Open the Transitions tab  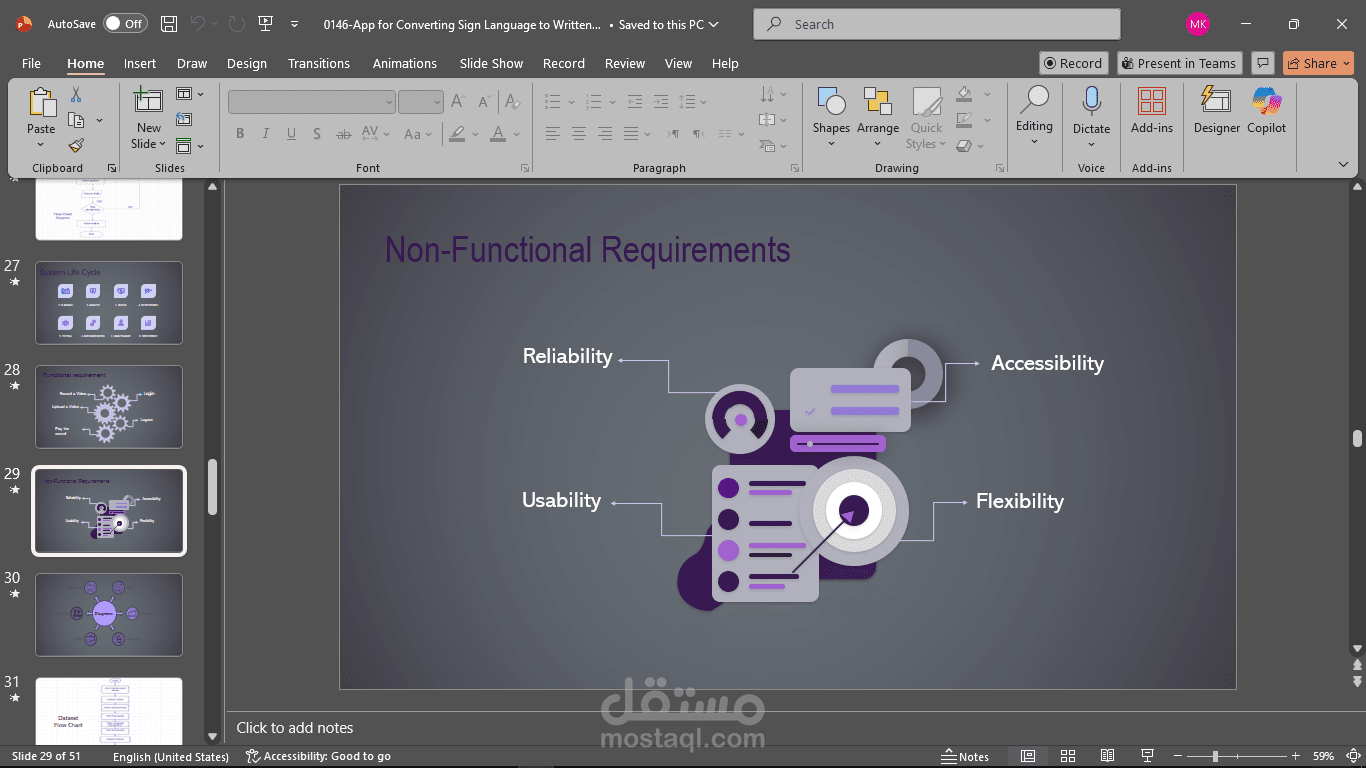coord(319,63)
